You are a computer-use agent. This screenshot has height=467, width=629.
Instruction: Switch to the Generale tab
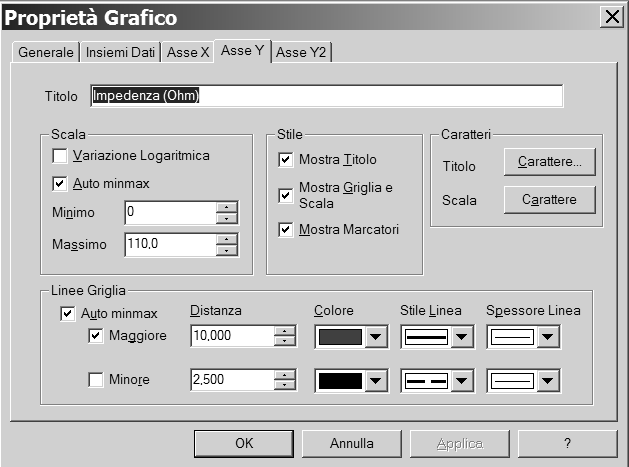tap(46, 52)
